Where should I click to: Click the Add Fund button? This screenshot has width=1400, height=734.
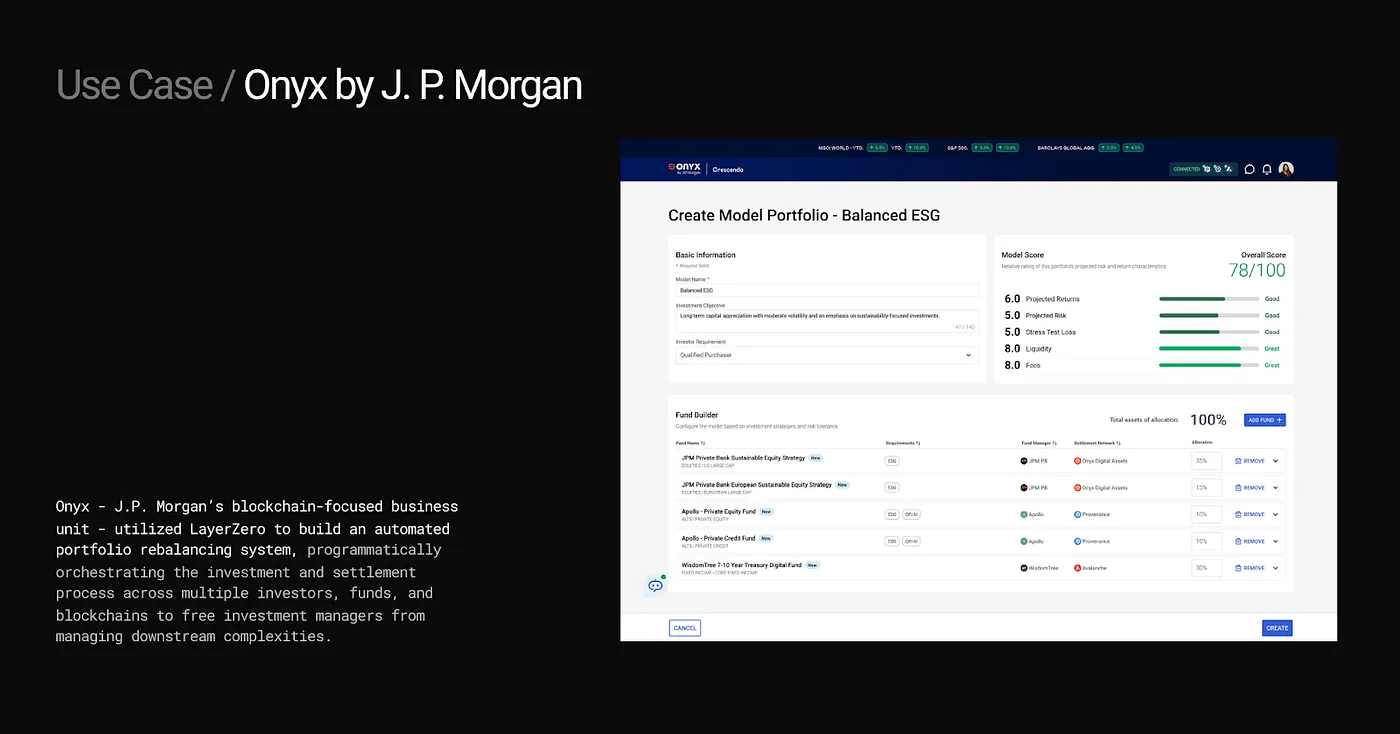click(x=1264, y=420)
